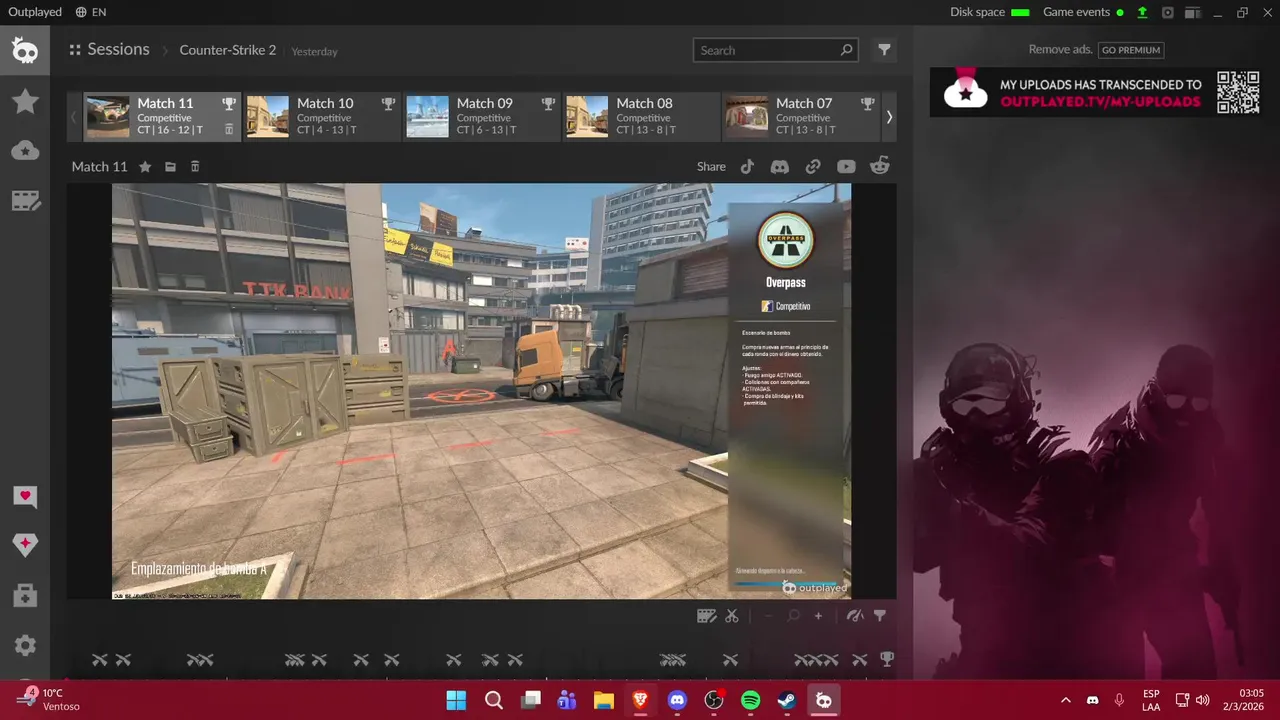This screenshot has width=1280, height=720.
Task: Select Match 10 session tab
Action: click(321, 116)
